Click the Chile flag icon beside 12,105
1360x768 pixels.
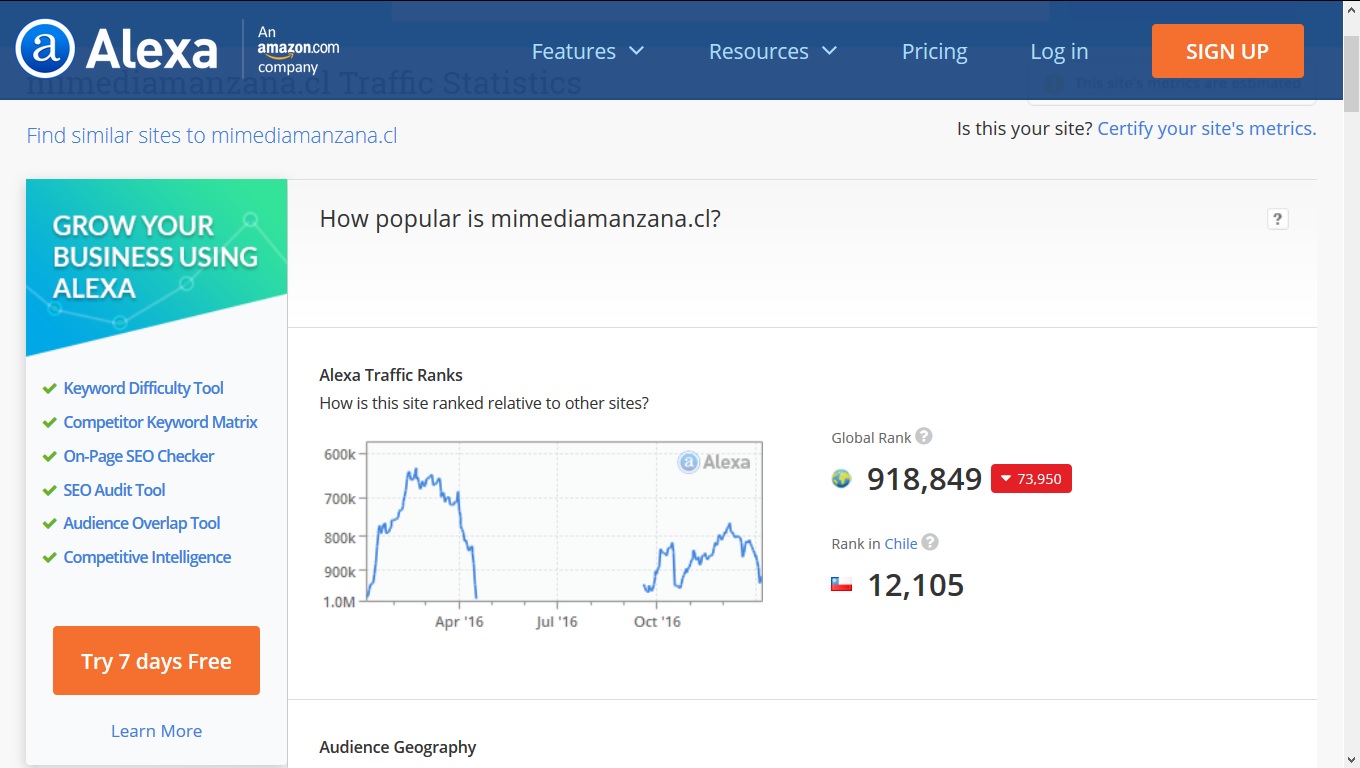click(842, 584)
